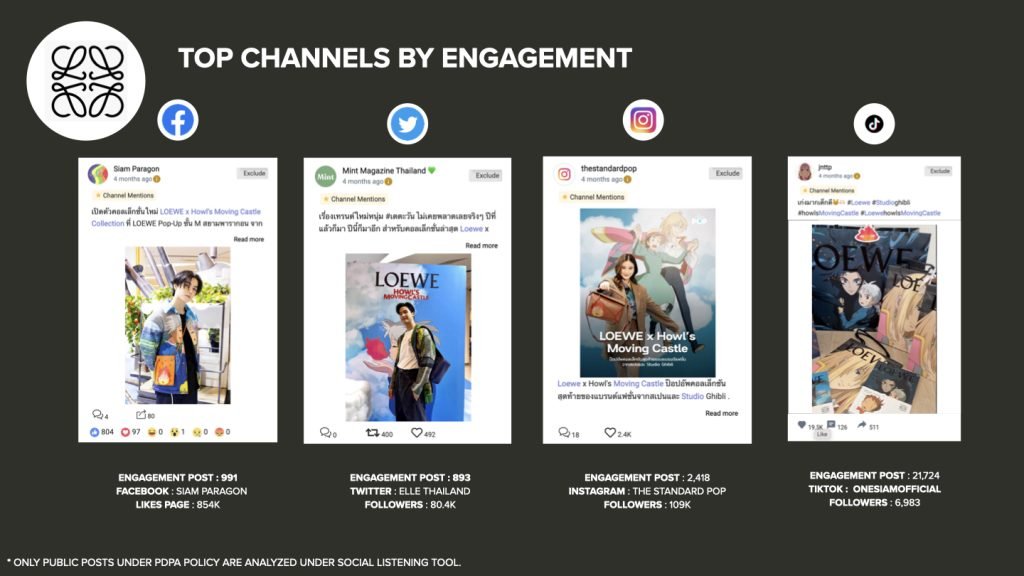This screenshot has width=1024, height=576.
Task: Open #Loewe hashtag in TikTok post
Action: (x=859, y=202)
